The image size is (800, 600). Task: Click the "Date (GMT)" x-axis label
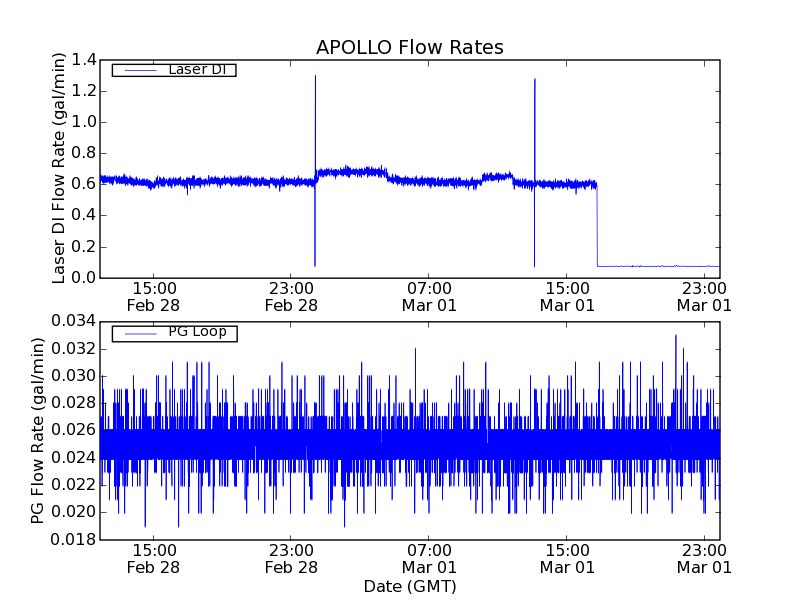point(410,586)
